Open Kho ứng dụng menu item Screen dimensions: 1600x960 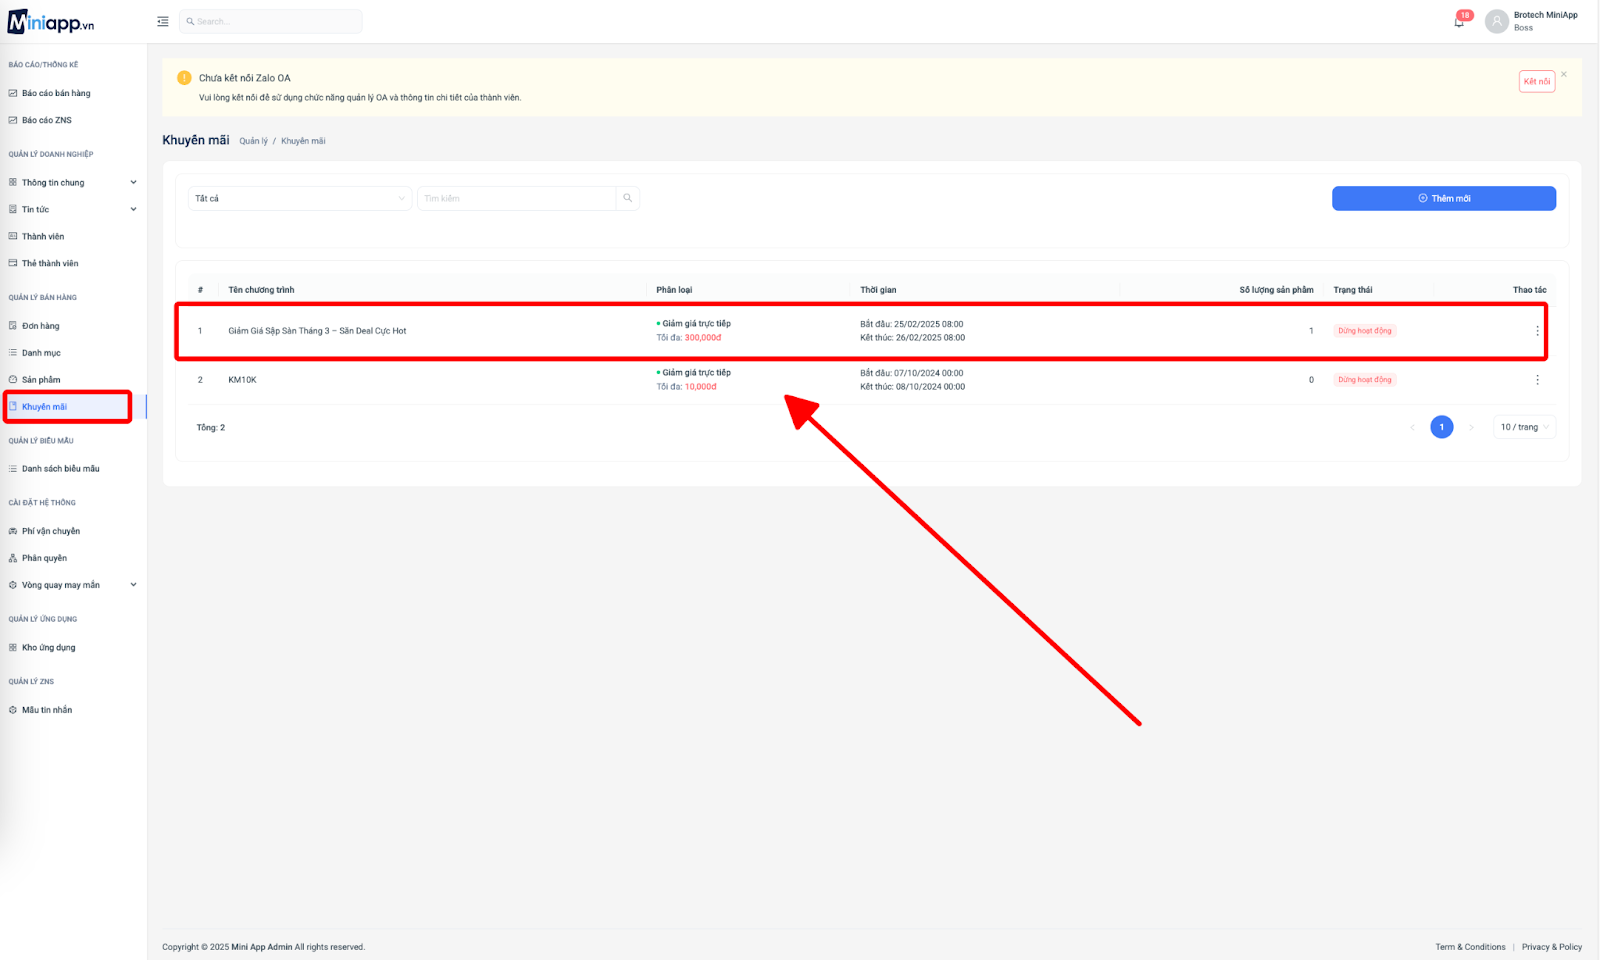48,648
